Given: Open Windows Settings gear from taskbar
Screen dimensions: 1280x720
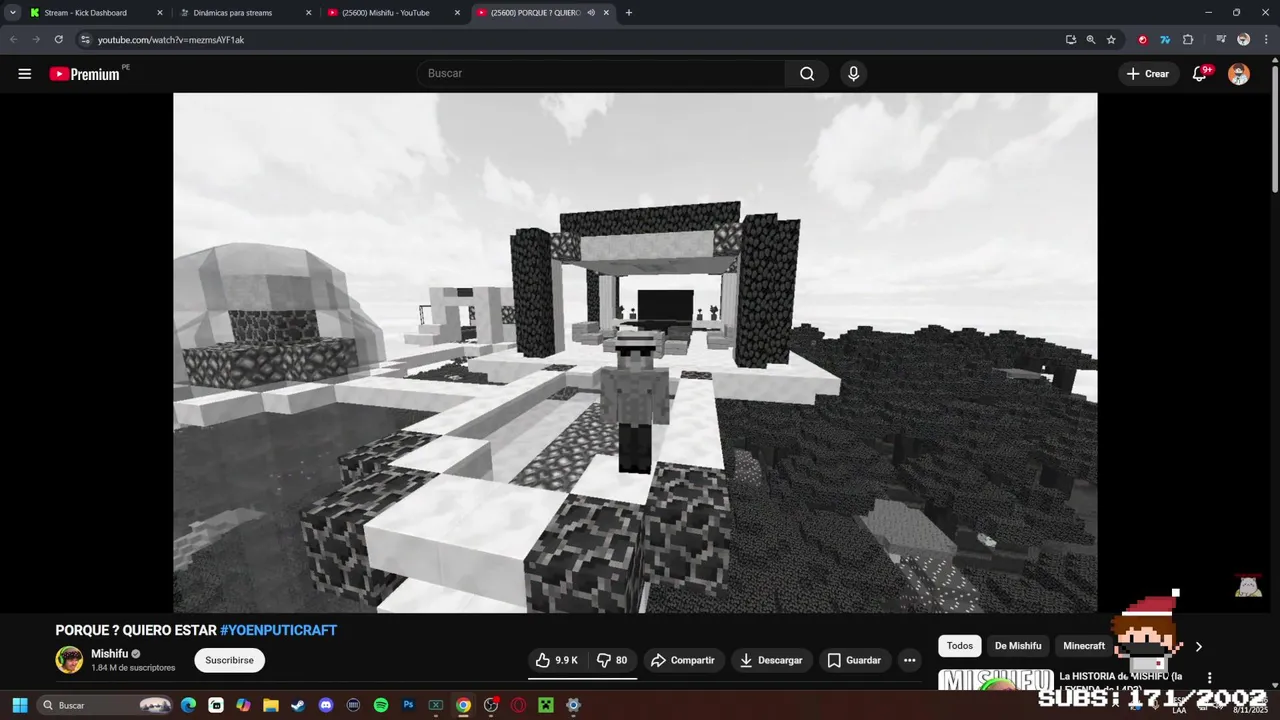Looking at the screenshot, I should [x=573, y=705].
